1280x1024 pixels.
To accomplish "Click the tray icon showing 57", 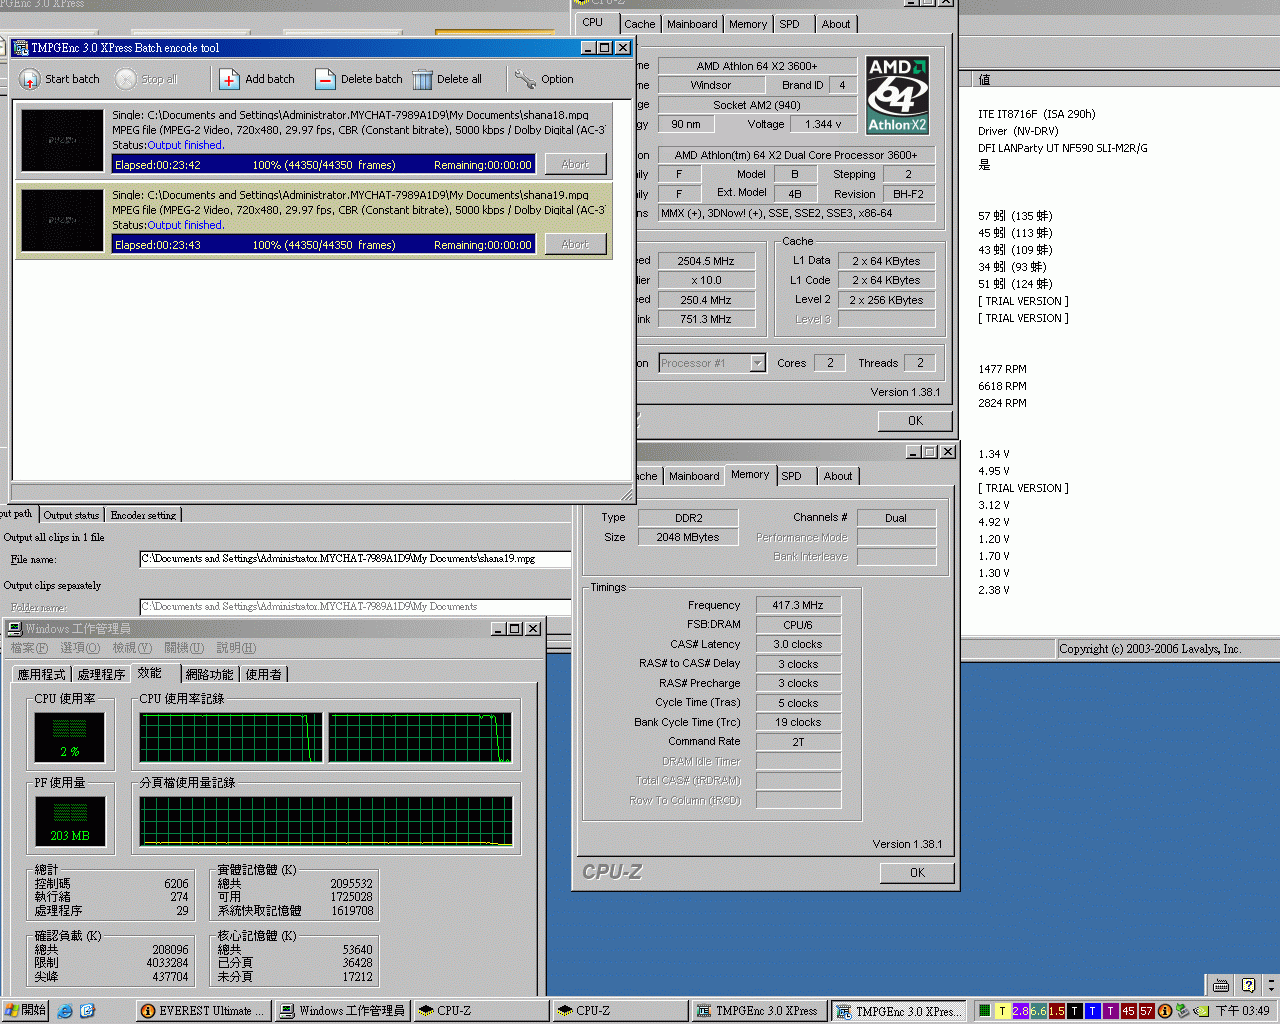I will [1146, 1011].
